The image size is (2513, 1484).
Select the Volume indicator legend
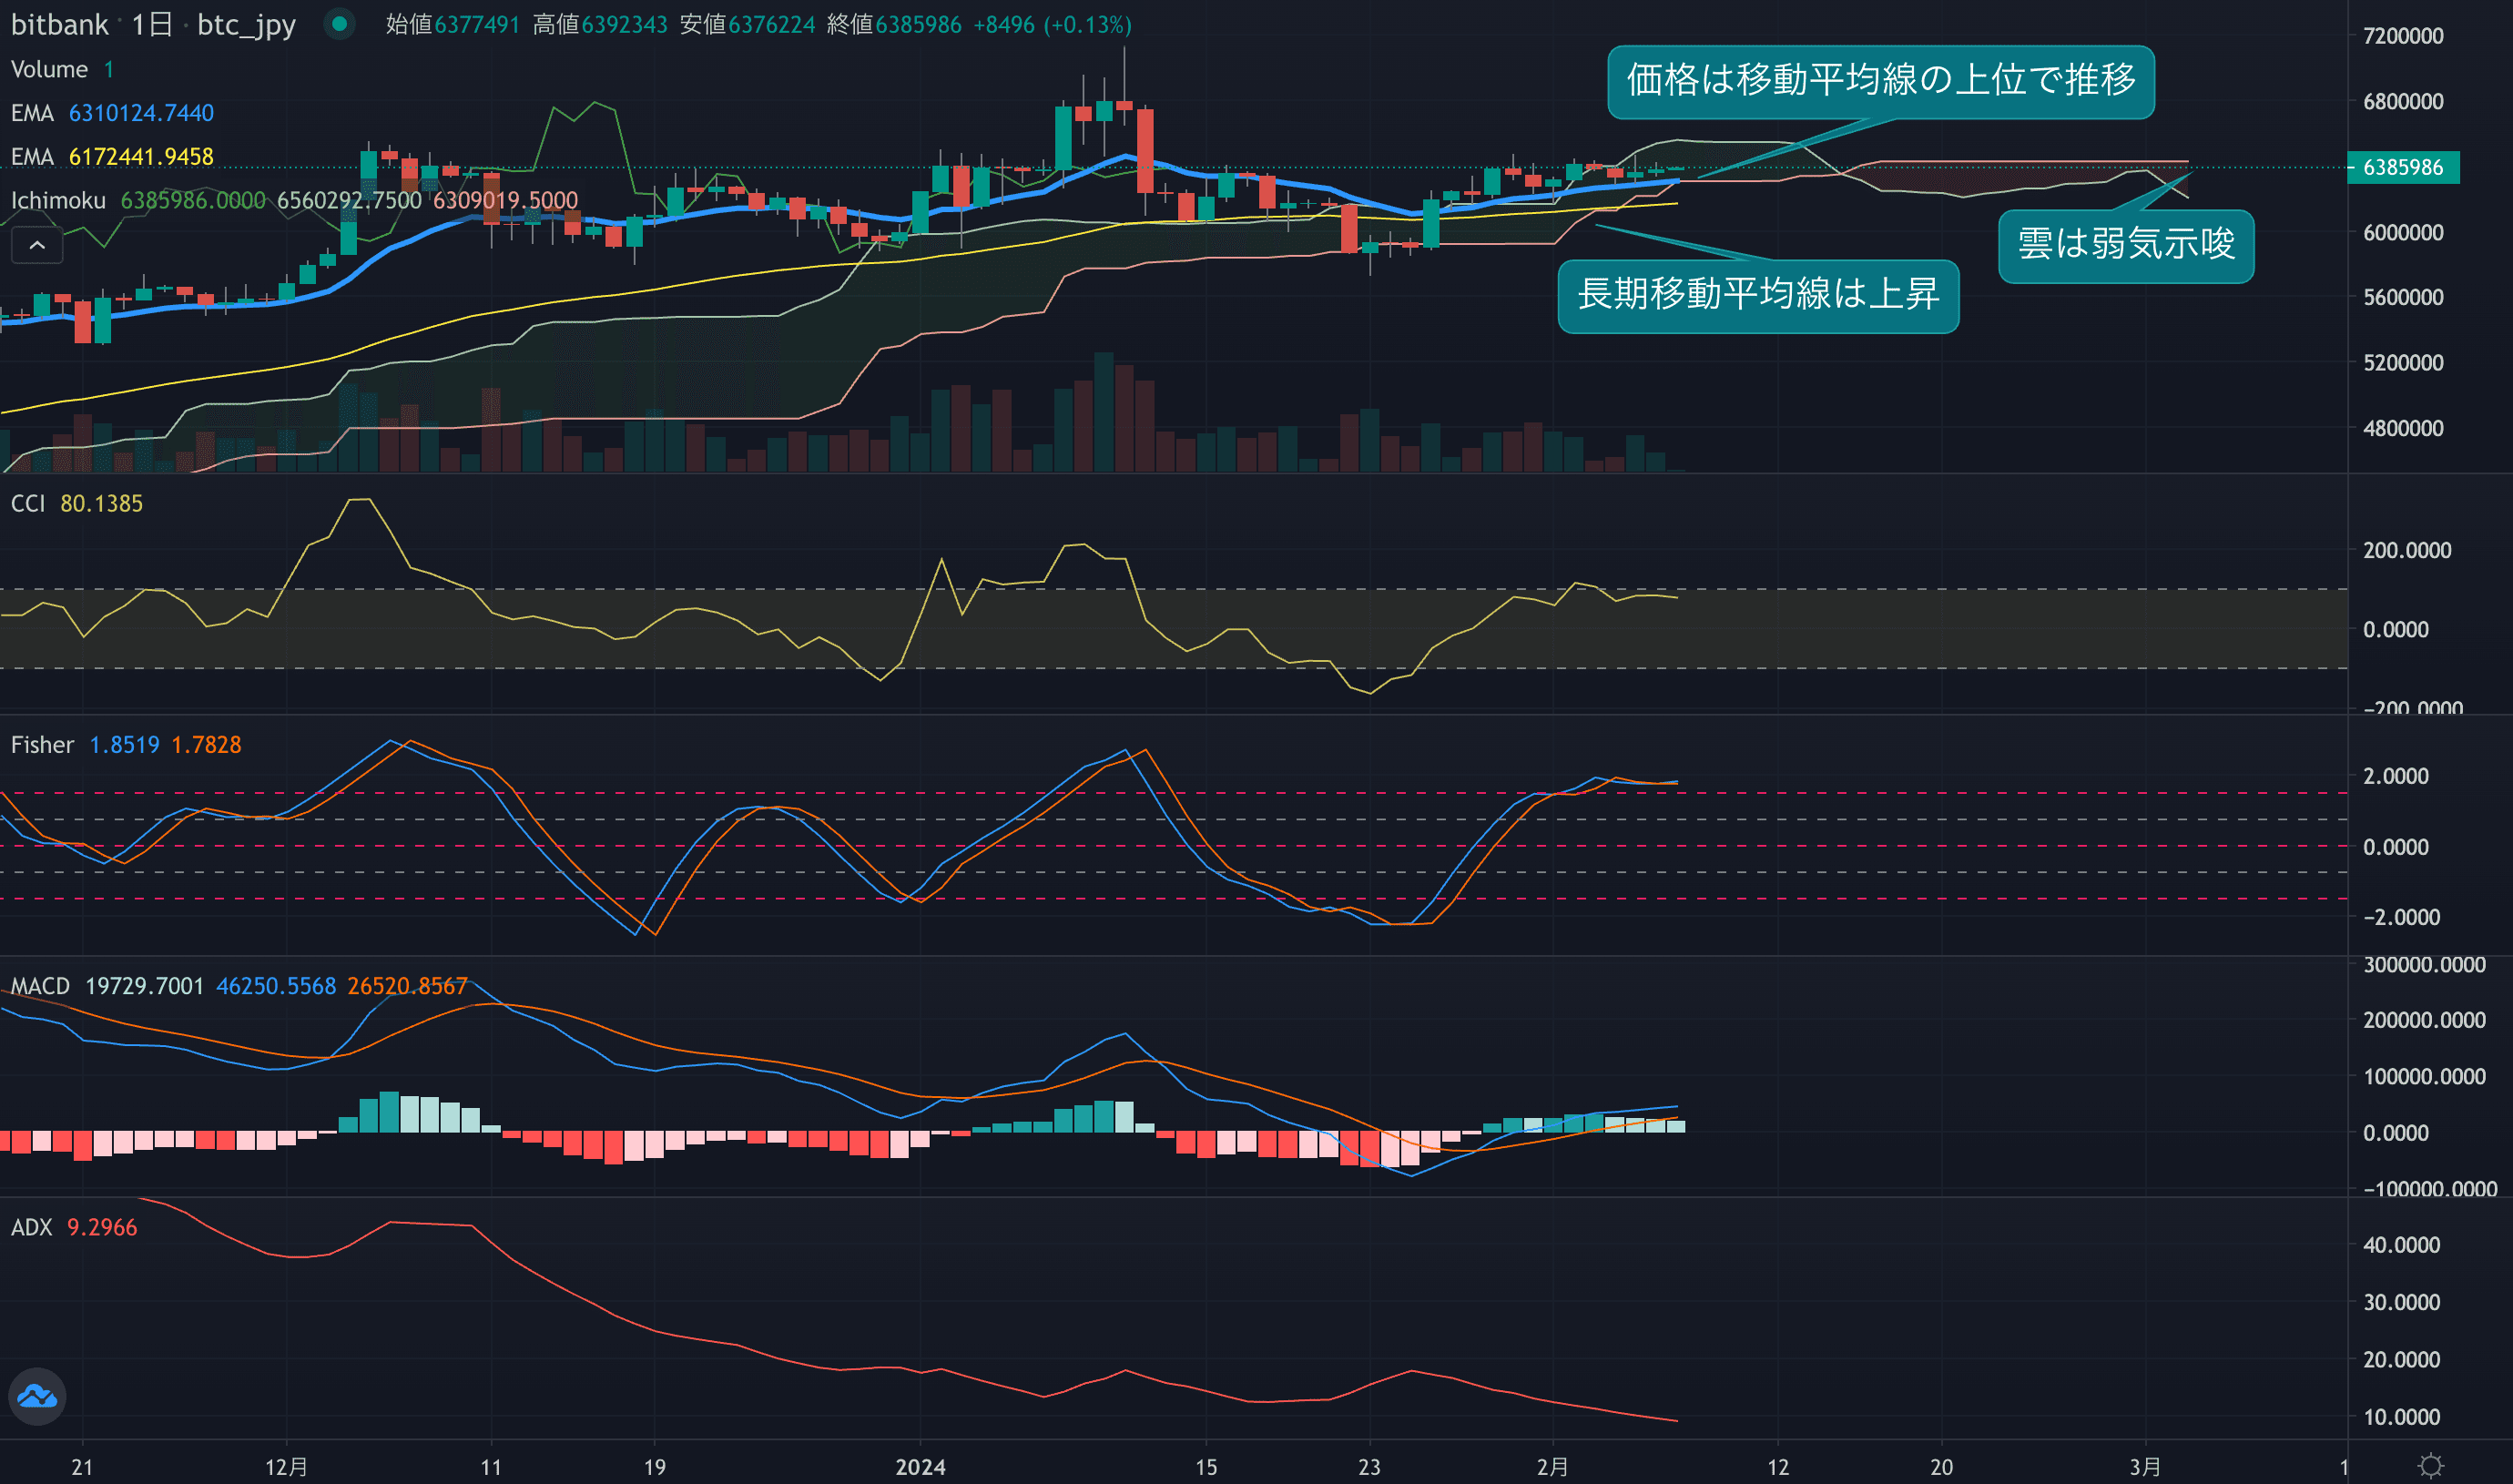click(x=49, y=69)
